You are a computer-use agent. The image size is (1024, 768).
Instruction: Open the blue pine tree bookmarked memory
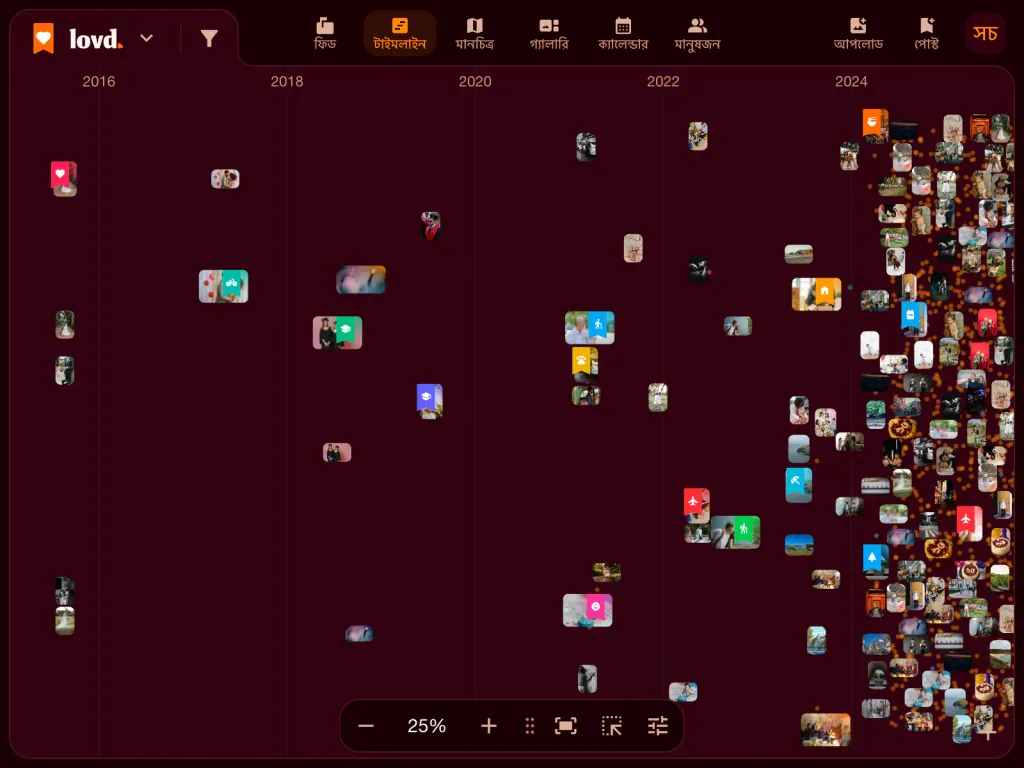(x=875, y=562)
